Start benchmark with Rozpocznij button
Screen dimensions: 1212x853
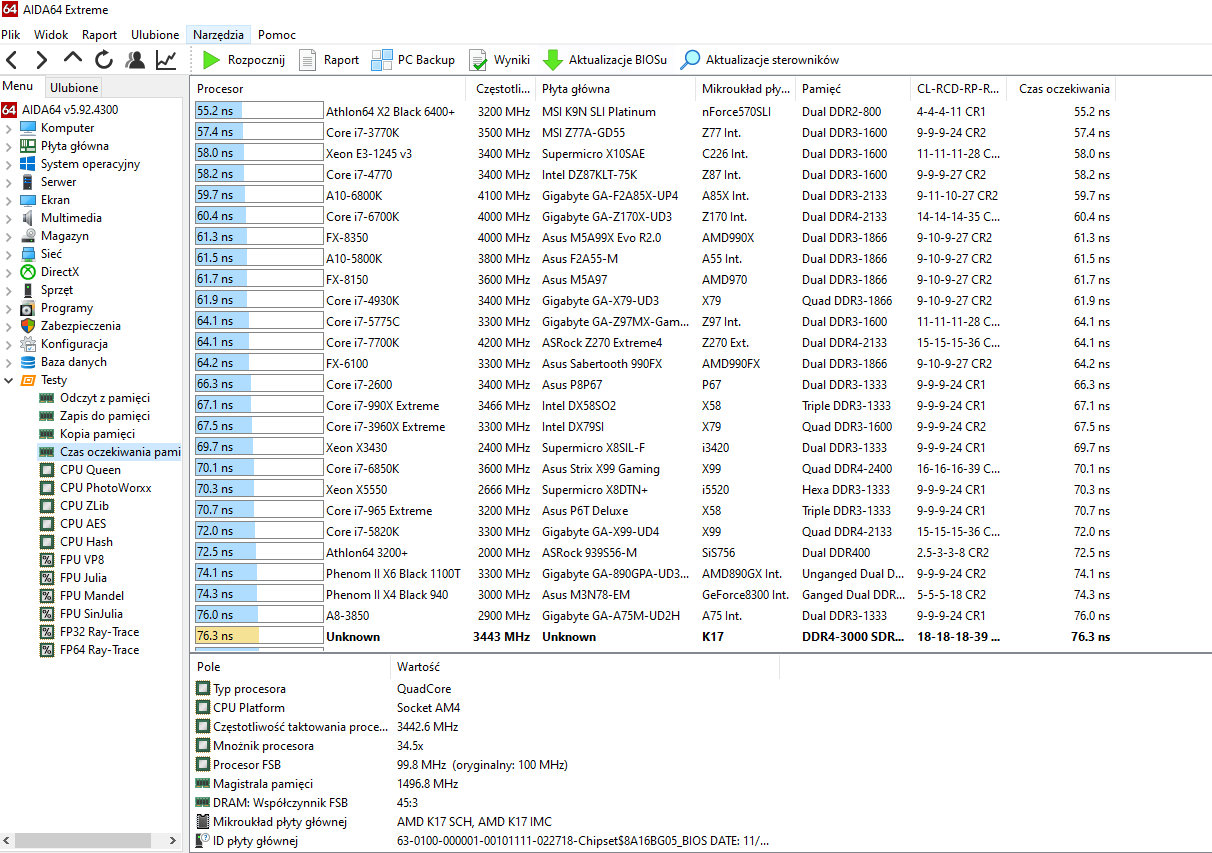(x=244, y=60)
